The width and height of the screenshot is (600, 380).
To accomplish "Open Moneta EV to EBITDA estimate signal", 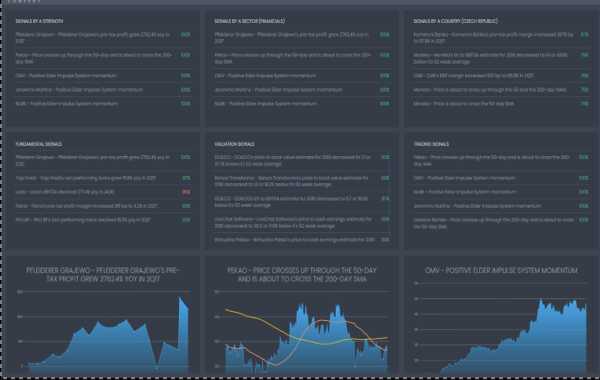I will click(501, 58).
